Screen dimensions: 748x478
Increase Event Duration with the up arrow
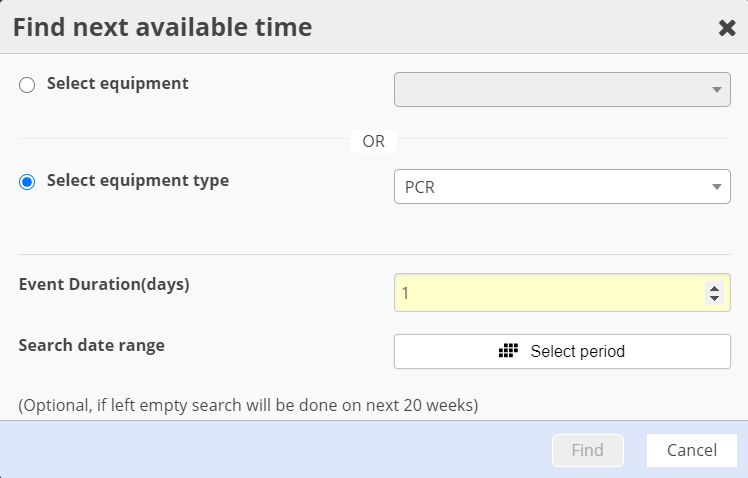pyautogui.click(x=714, y=288)
